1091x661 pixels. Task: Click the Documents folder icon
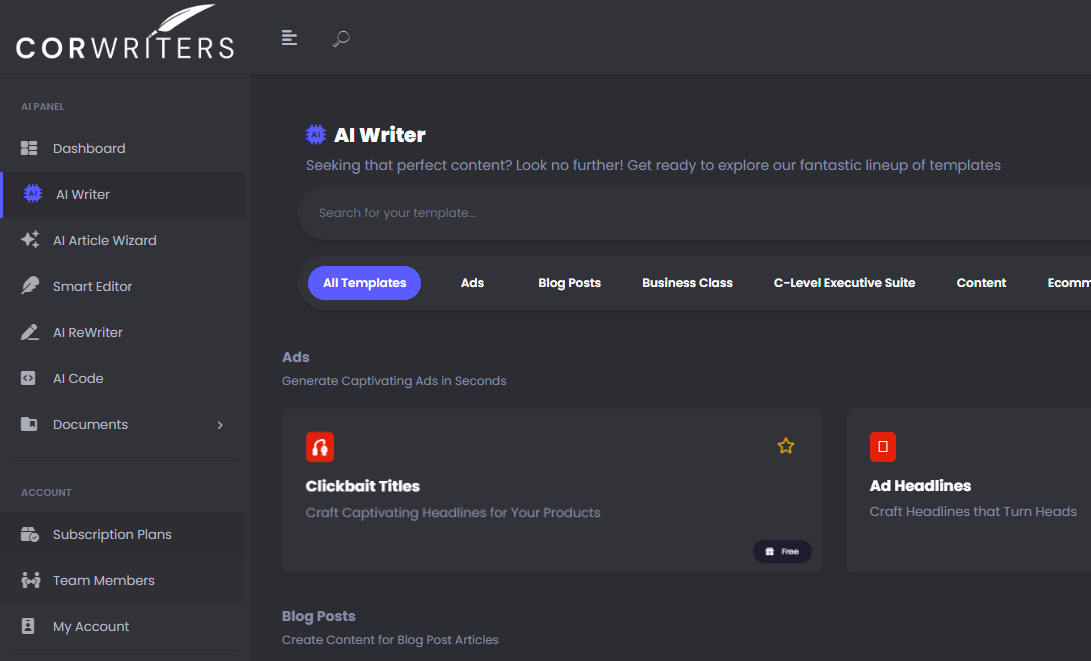pos(29,424)
